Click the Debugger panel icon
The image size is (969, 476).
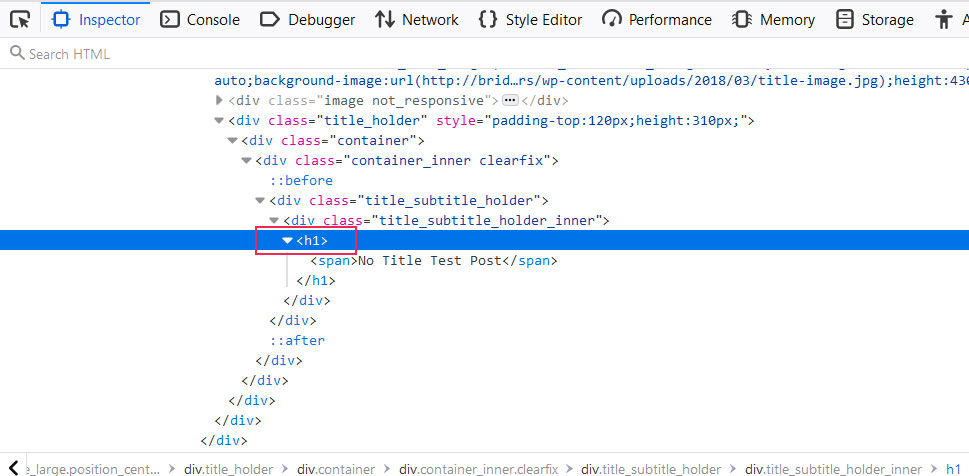(269, 19)
